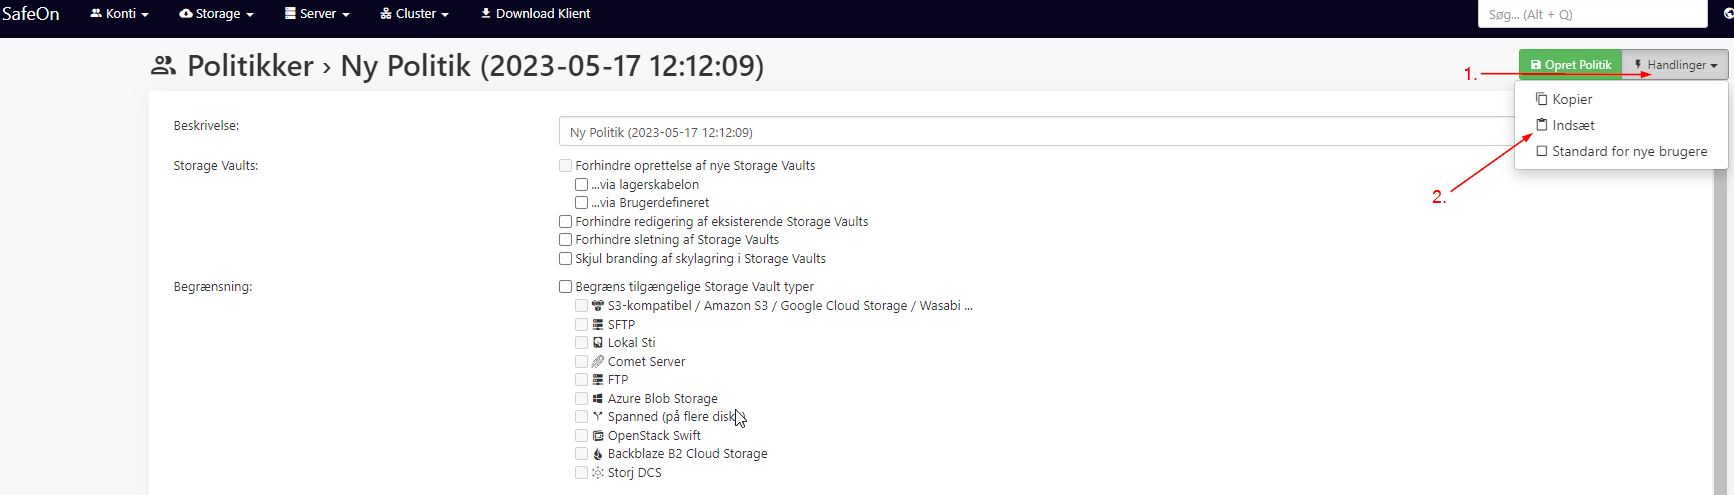This screenshot has width=1734, height=495.
Task: Click the green Opret Politik button
Action: pyautogui.click(x=1570, y=65)
